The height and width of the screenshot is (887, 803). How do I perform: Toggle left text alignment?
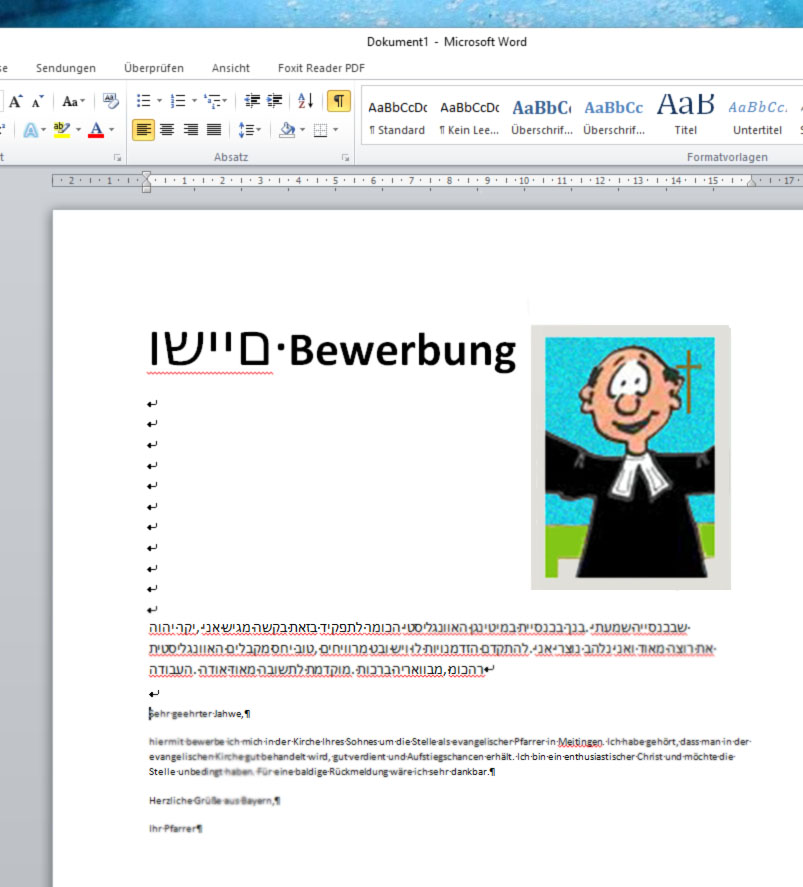(144, 130)
